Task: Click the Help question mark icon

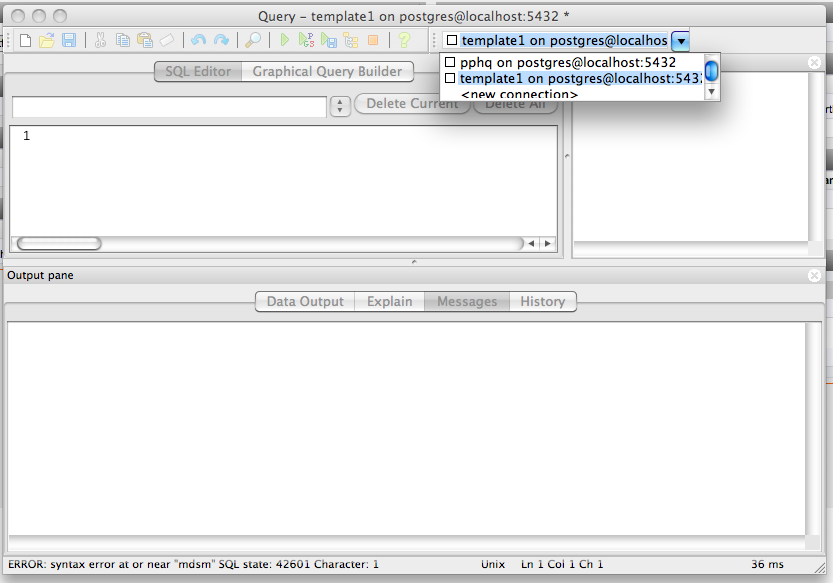Action: tap(404, 40)
